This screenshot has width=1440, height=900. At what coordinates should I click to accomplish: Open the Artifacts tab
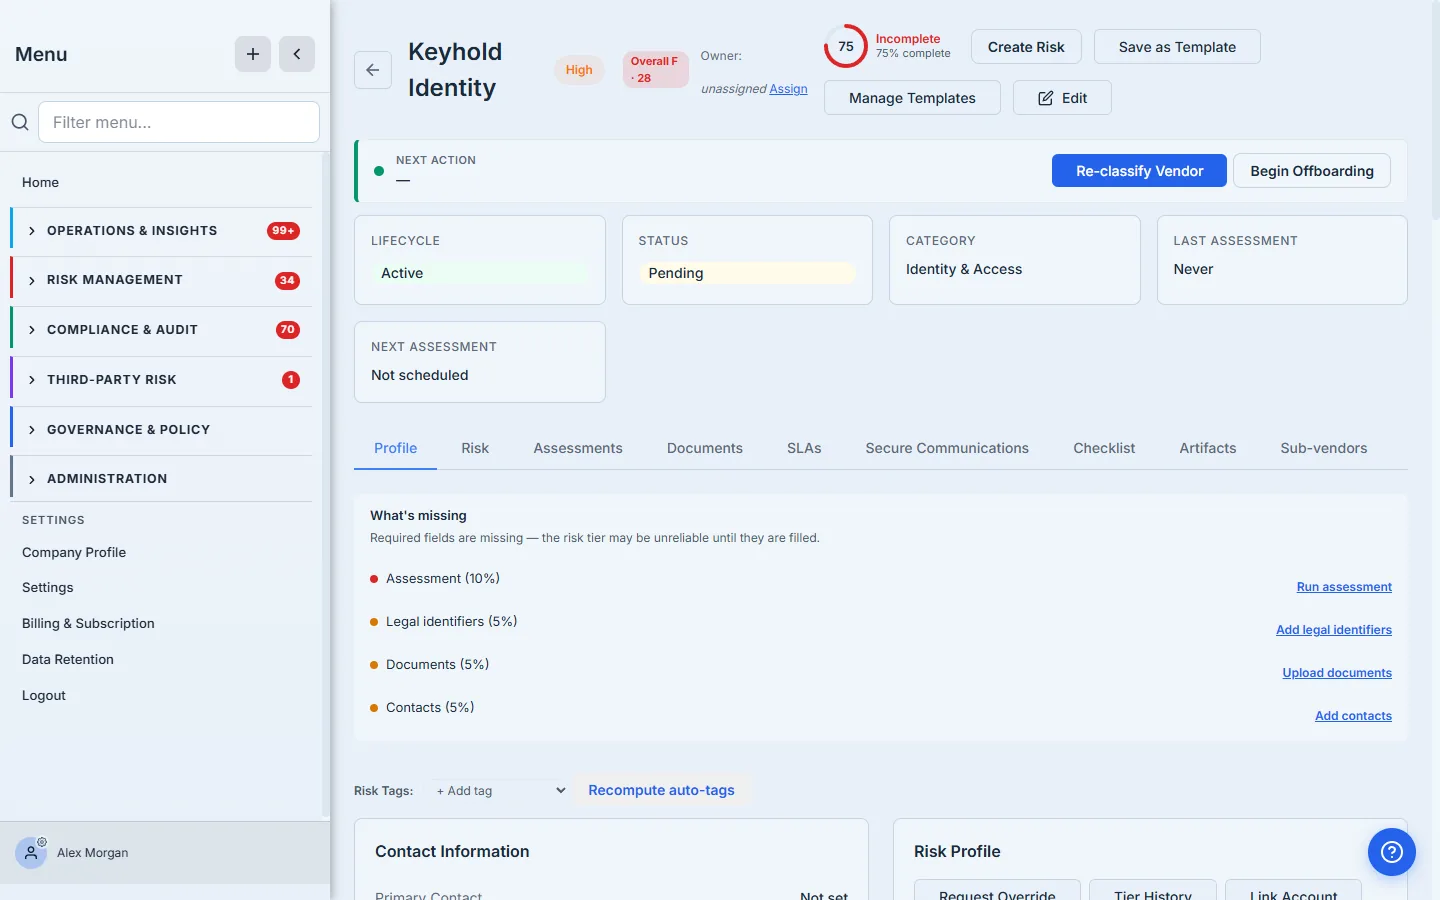point(1208,448)
